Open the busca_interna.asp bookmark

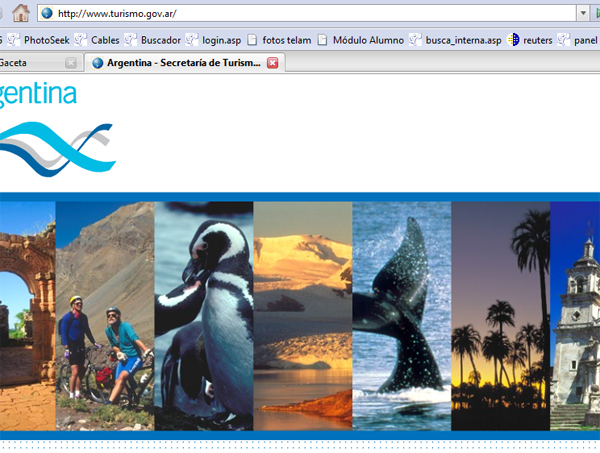(455, 40)
